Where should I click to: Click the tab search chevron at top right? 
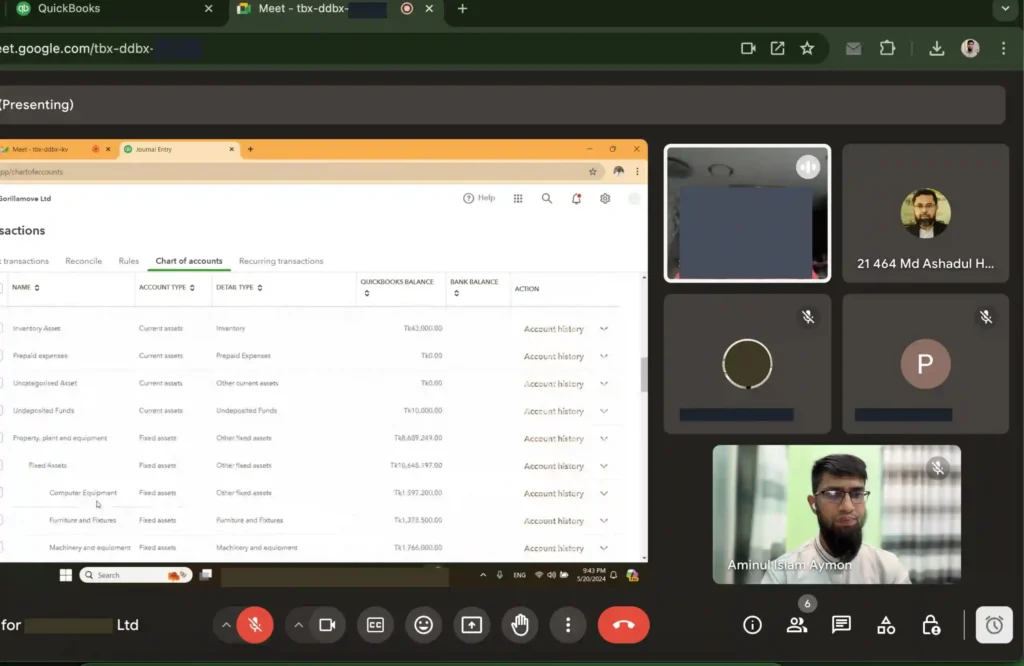(1005, 8)
